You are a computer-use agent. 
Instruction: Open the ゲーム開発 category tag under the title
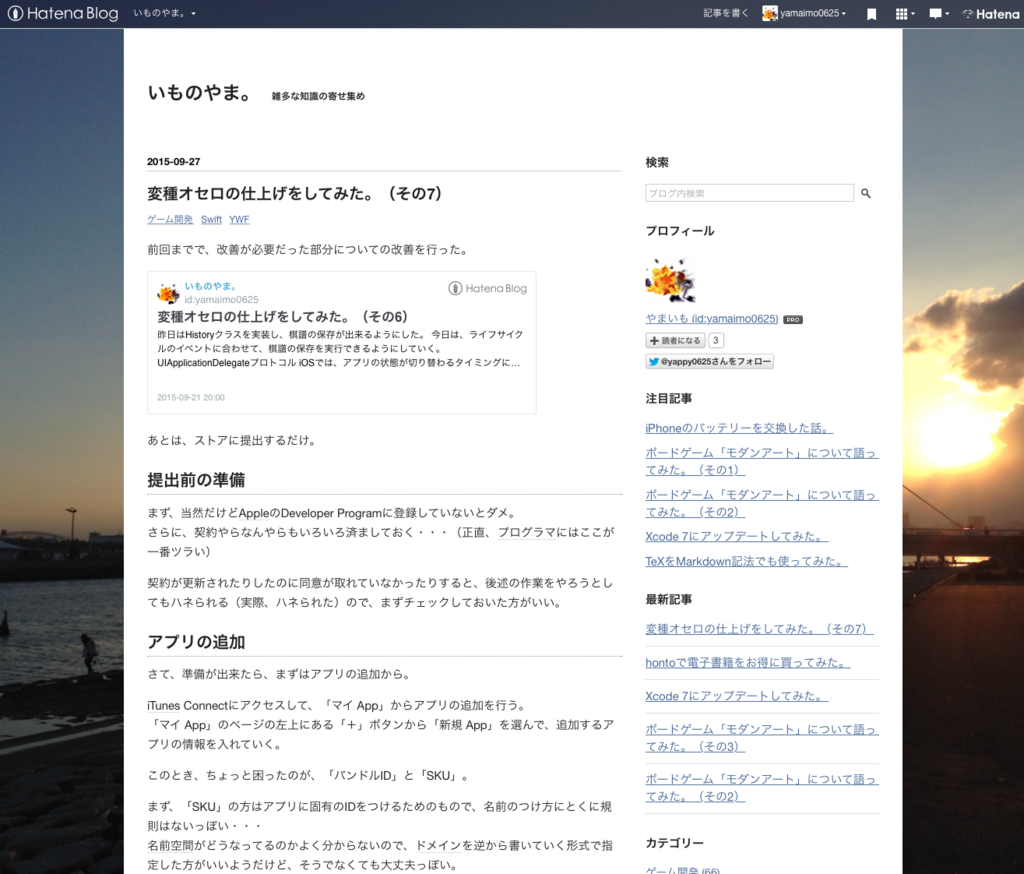pyautogui.click(x=169, y=219)
